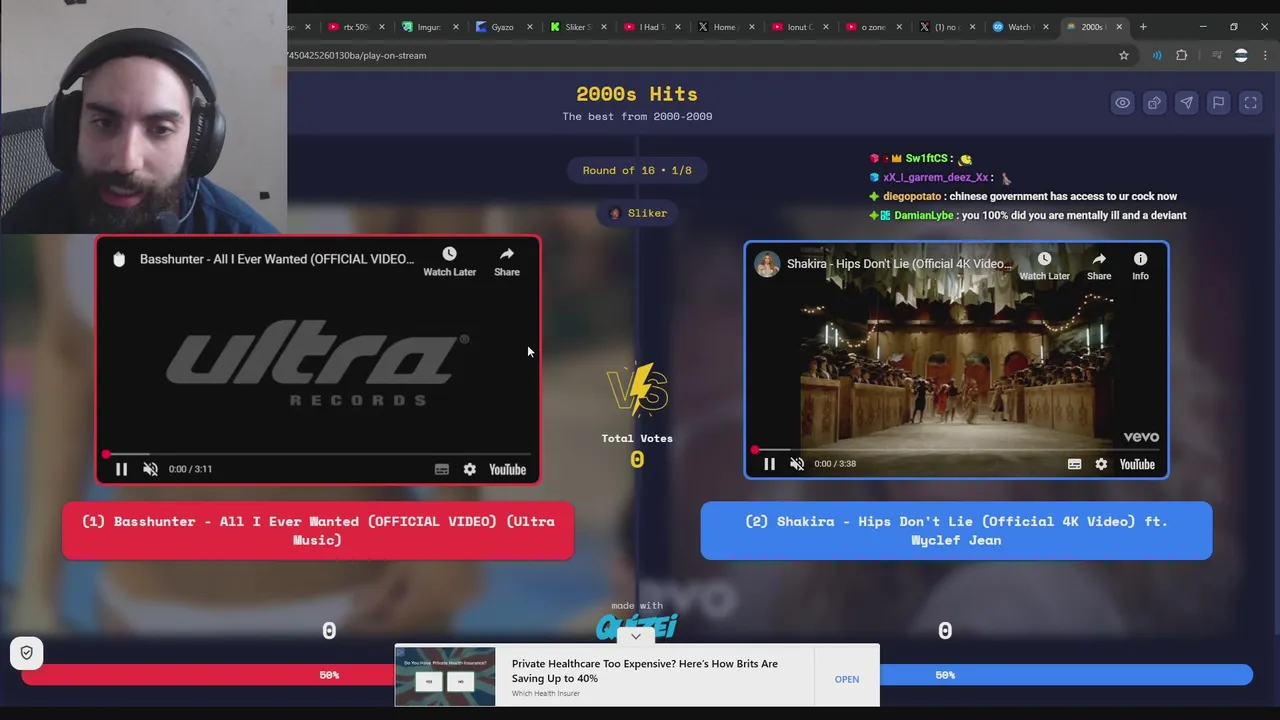Click the Sw1ftCS chat username
Viewport: 1280px width, 720px height.
coord(927,158)
